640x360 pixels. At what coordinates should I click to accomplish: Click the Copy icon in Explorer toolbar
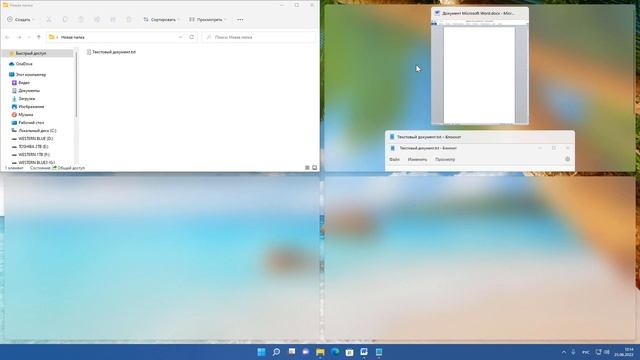click(65, 20)
